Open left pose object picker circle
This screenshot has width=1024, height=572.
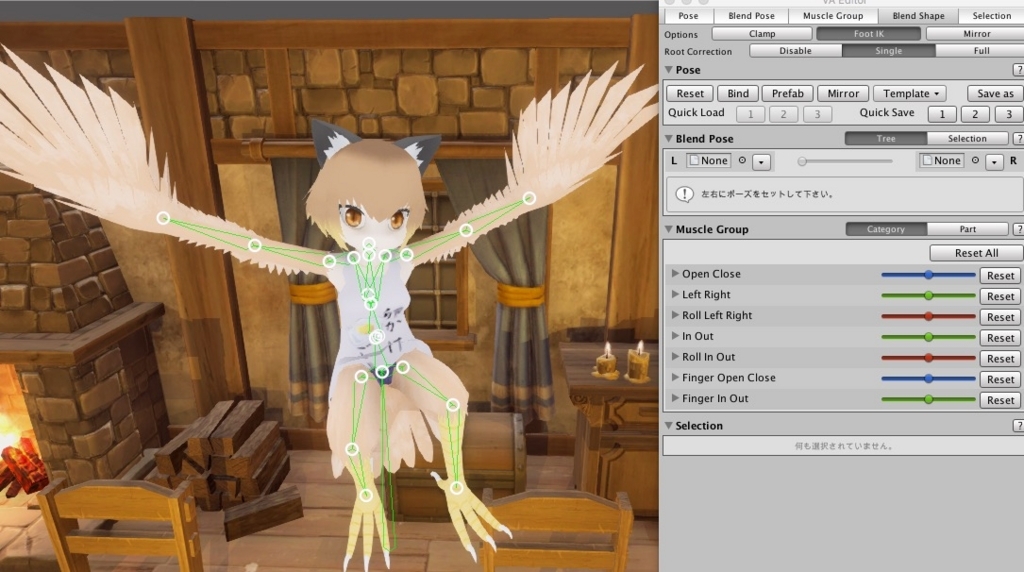pyautogui.click(x=742, y=160)
